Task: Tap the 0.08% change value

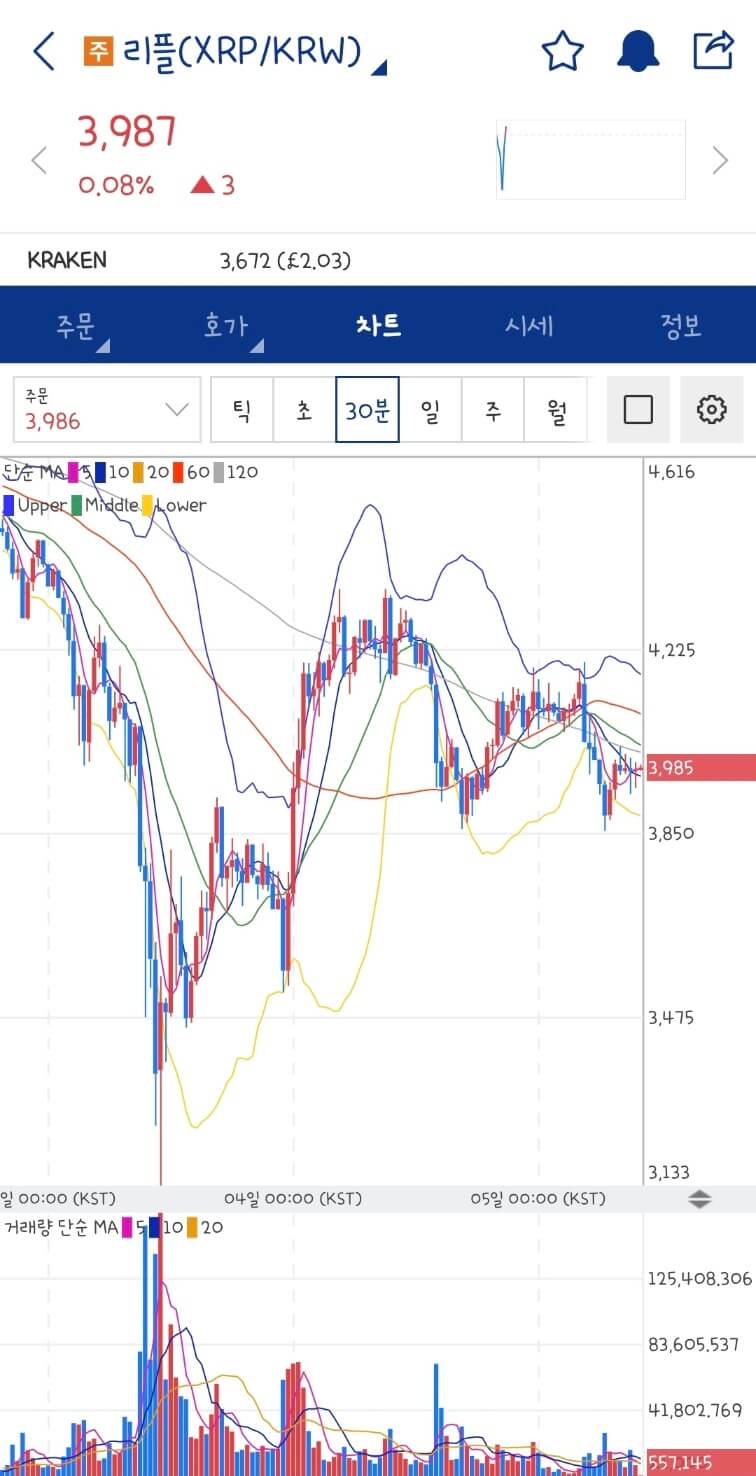Action: click(116, 185)
